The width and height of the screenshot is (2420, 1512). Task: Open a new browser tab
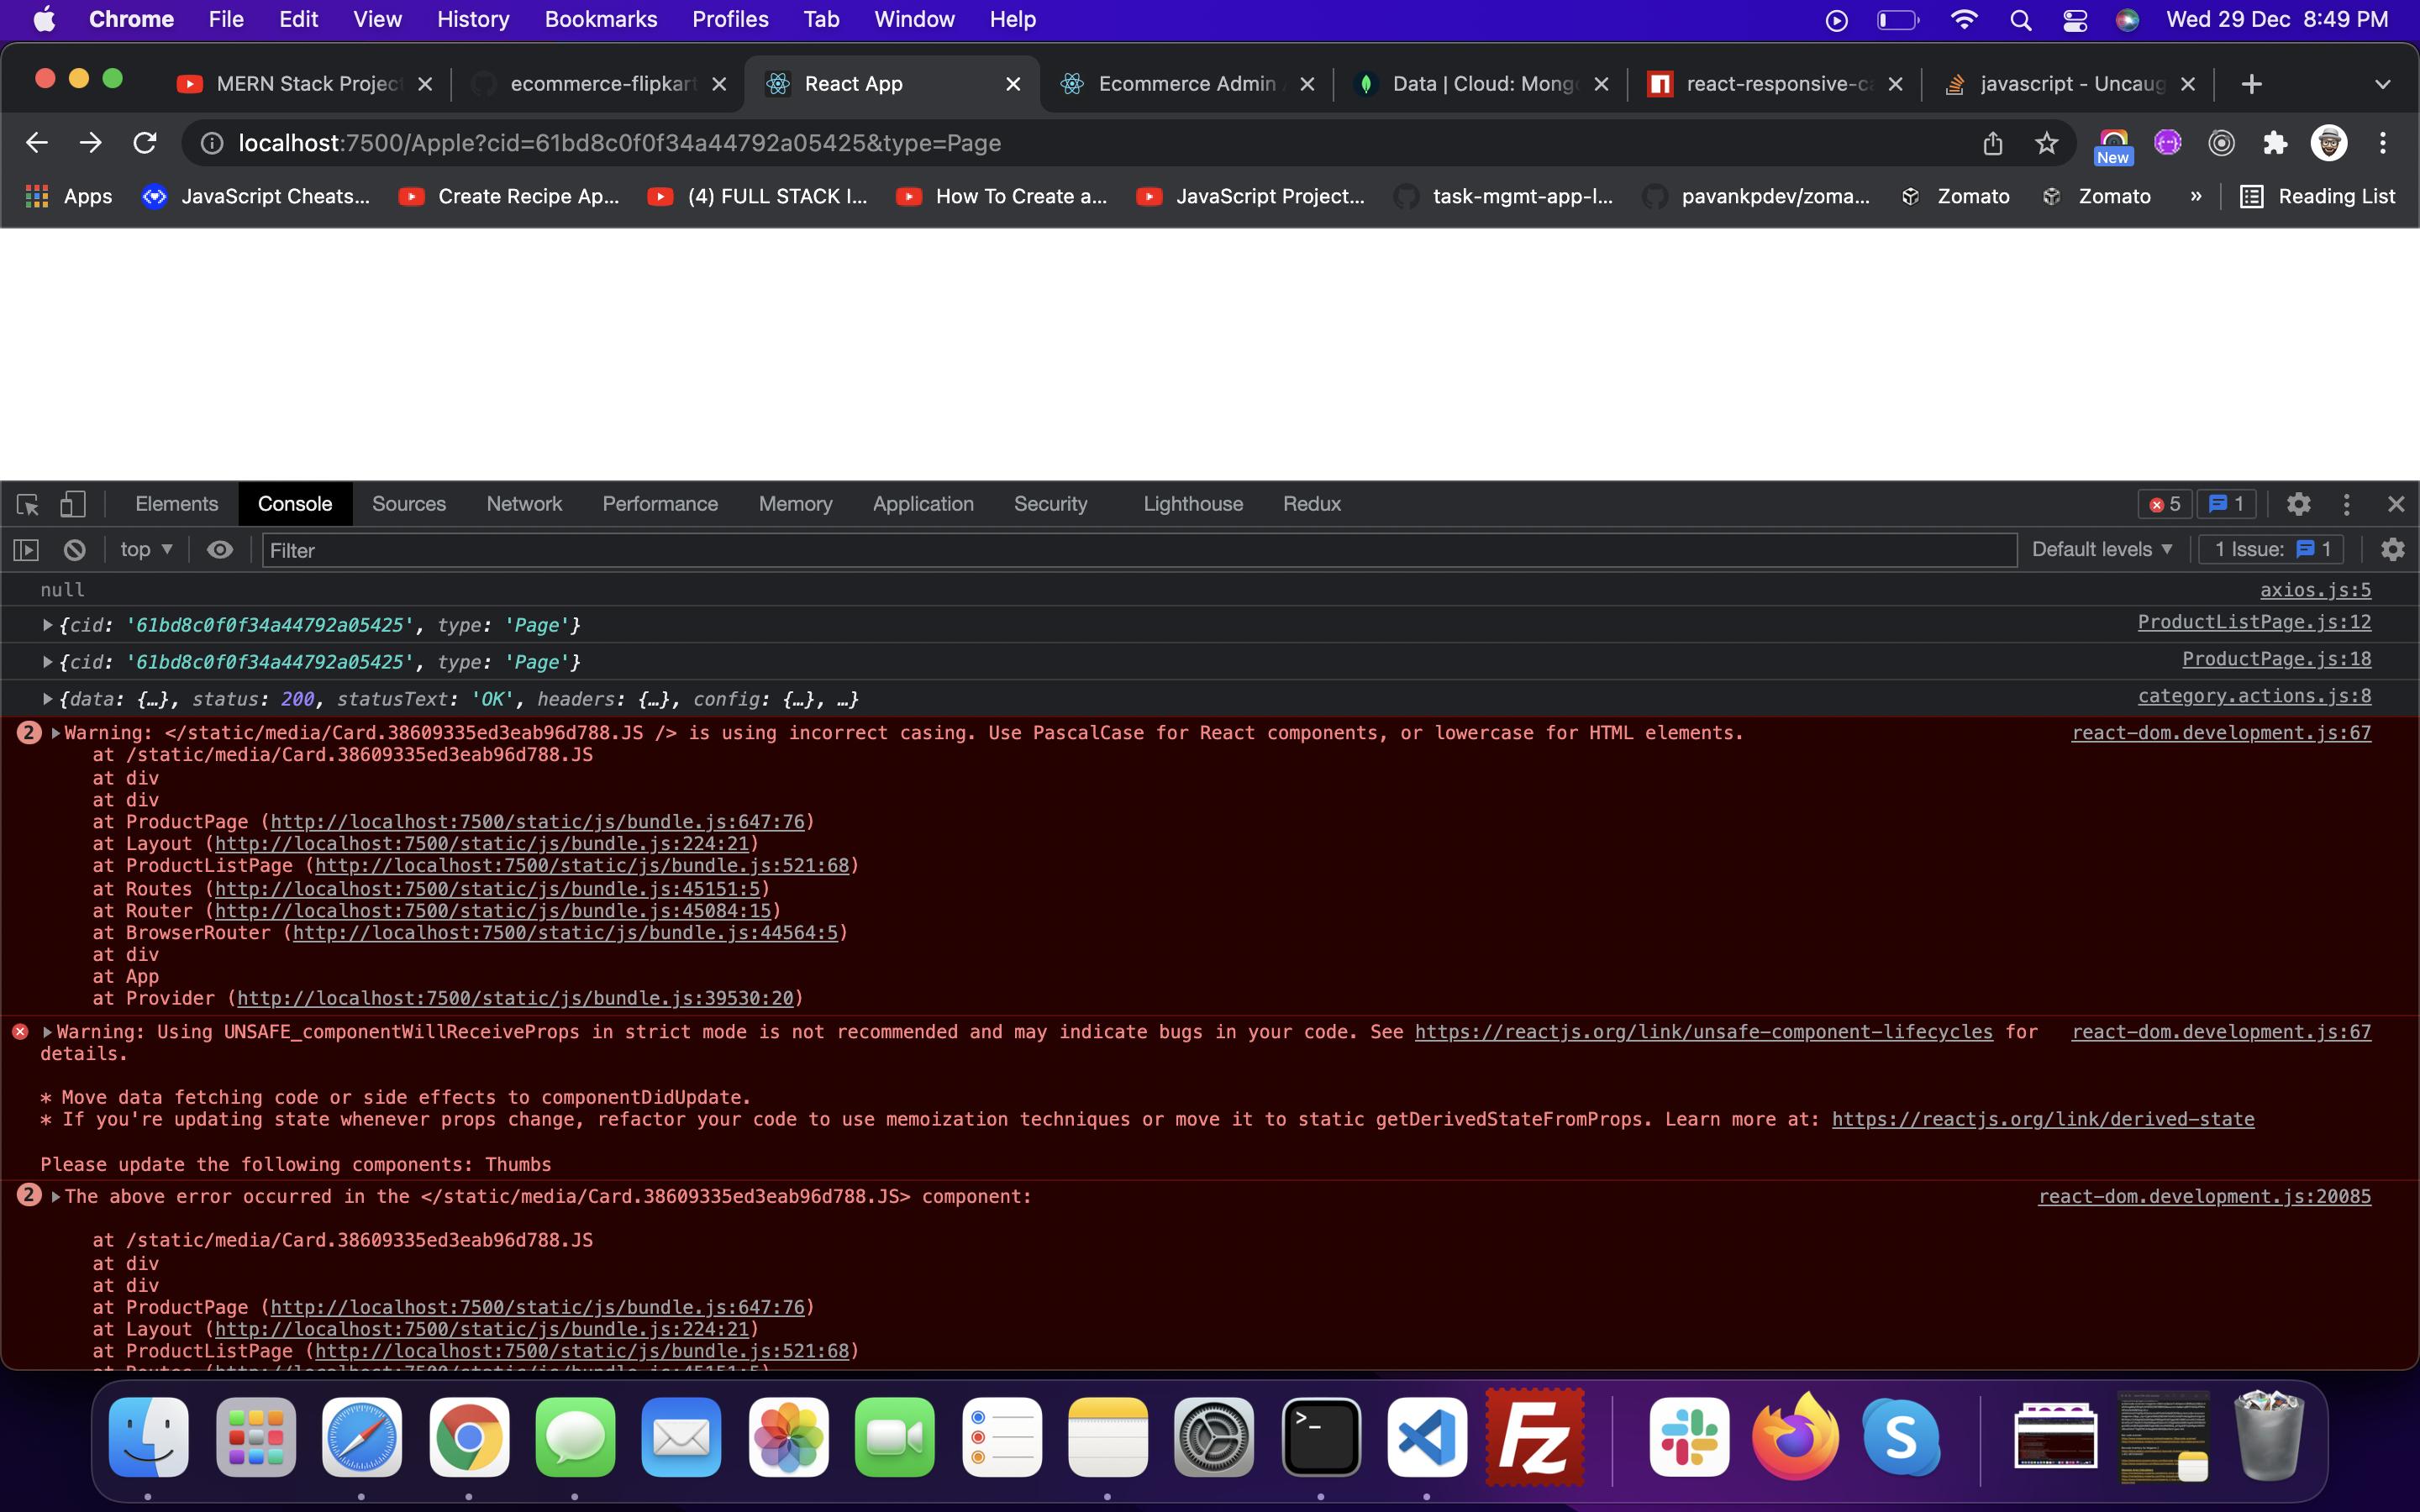point(2252,84)
